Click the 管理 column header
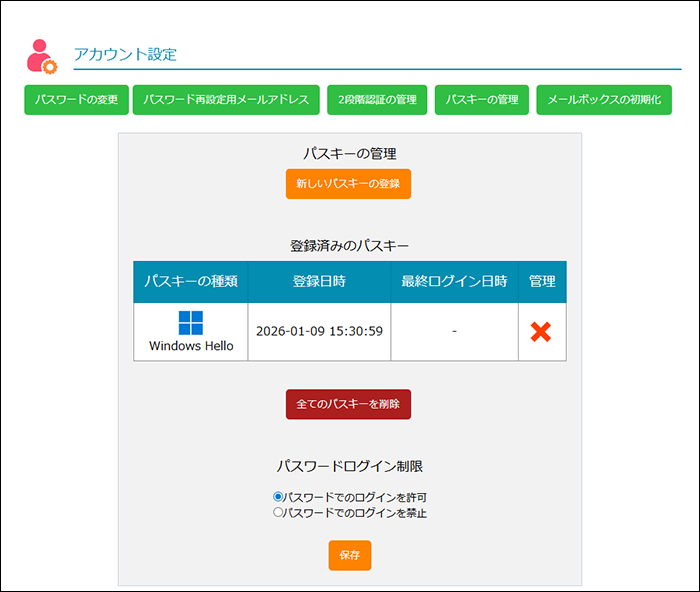Screen dimensions: 700x592 point(542,282)
